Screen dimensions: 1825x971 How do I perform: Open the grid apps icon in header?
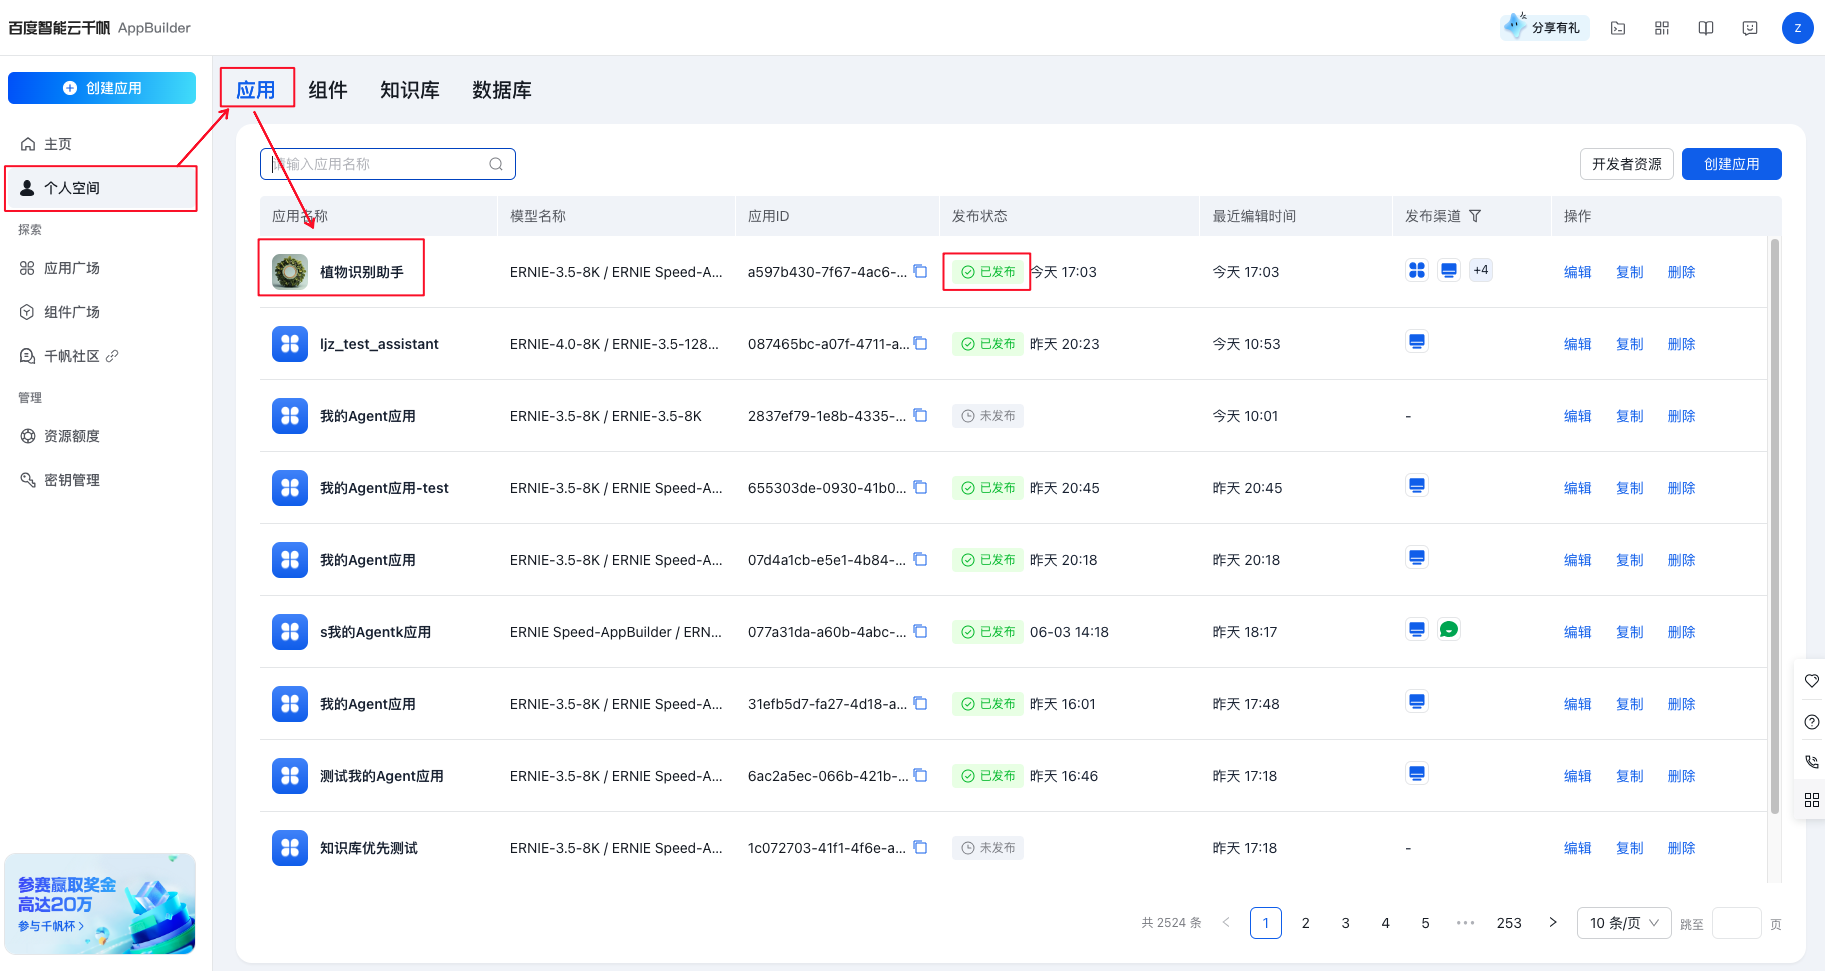point(1662,28)
